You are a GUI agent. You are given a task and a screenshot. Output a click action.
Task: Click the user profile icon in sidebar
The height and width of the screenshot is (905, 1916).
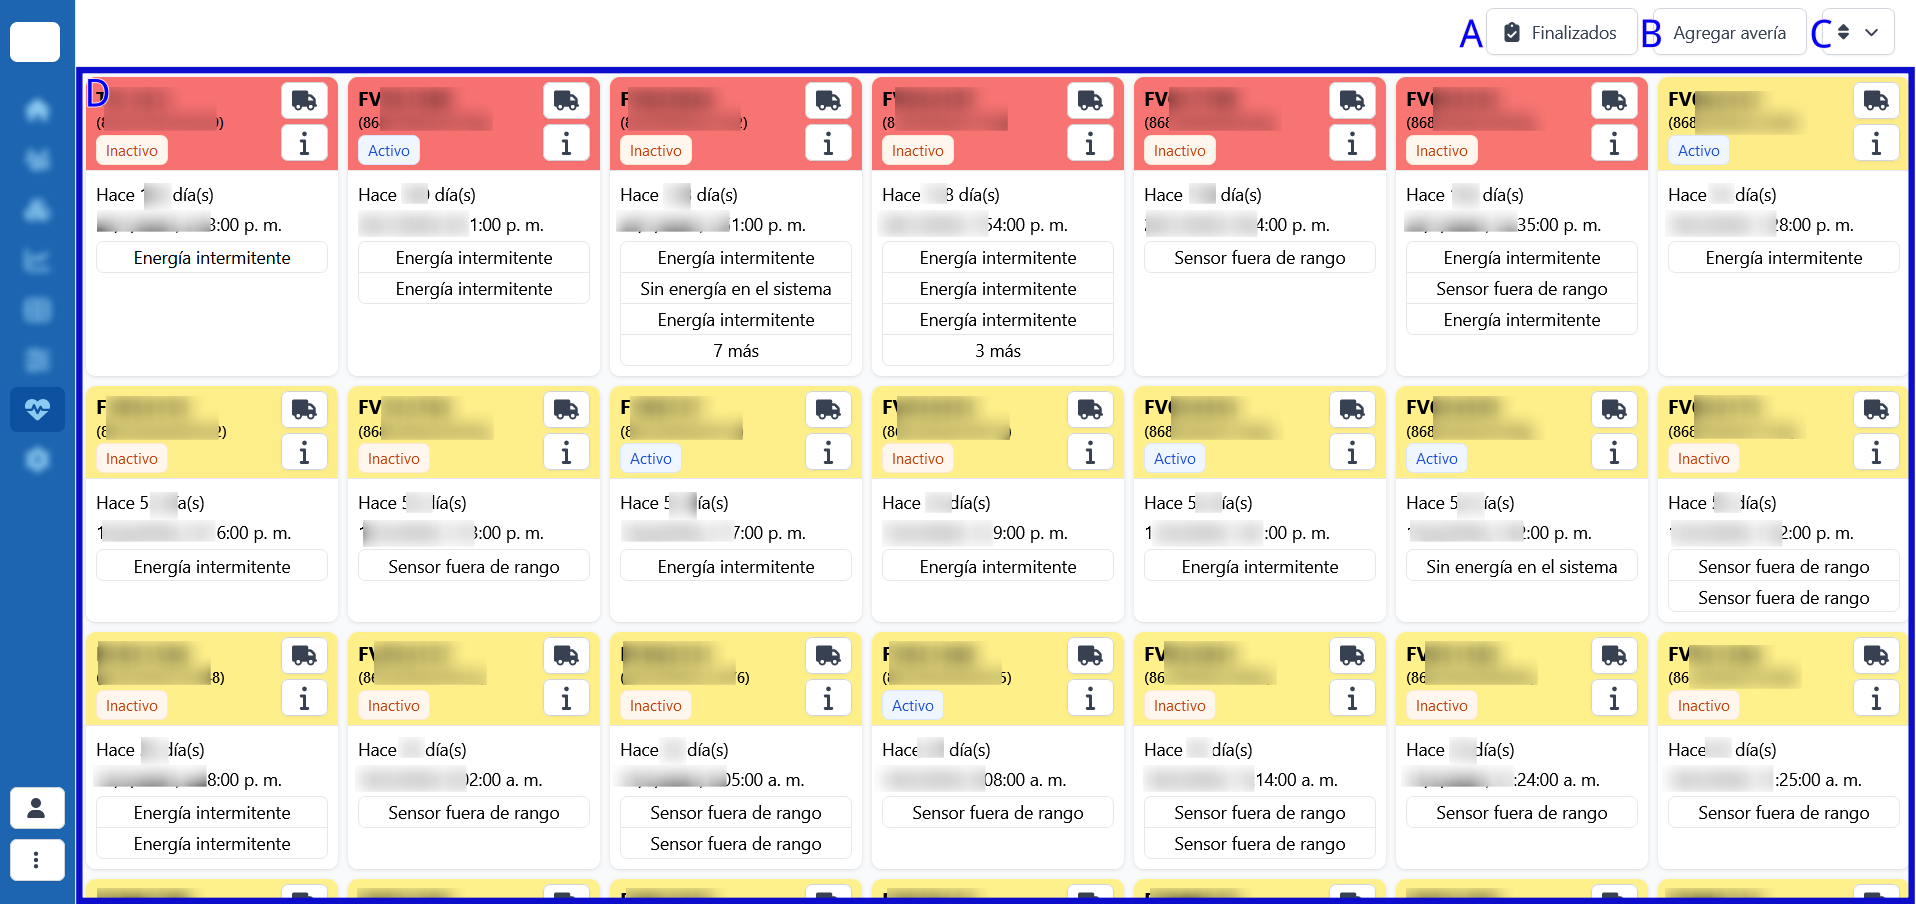(37, 808)
